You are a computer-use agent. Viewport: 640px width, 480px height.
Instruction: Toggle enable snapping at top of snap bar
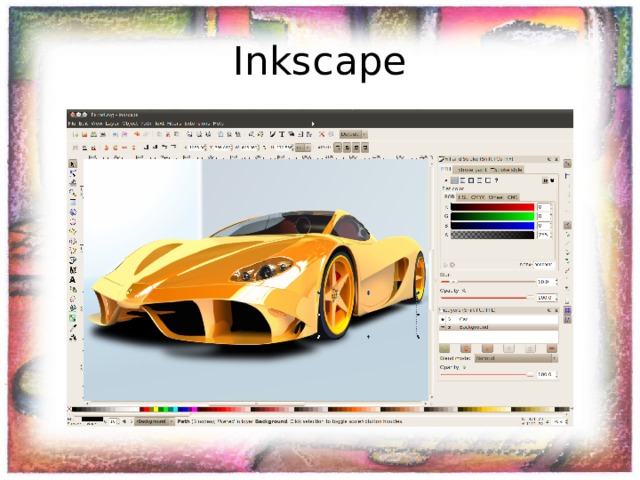coord(567,164)
